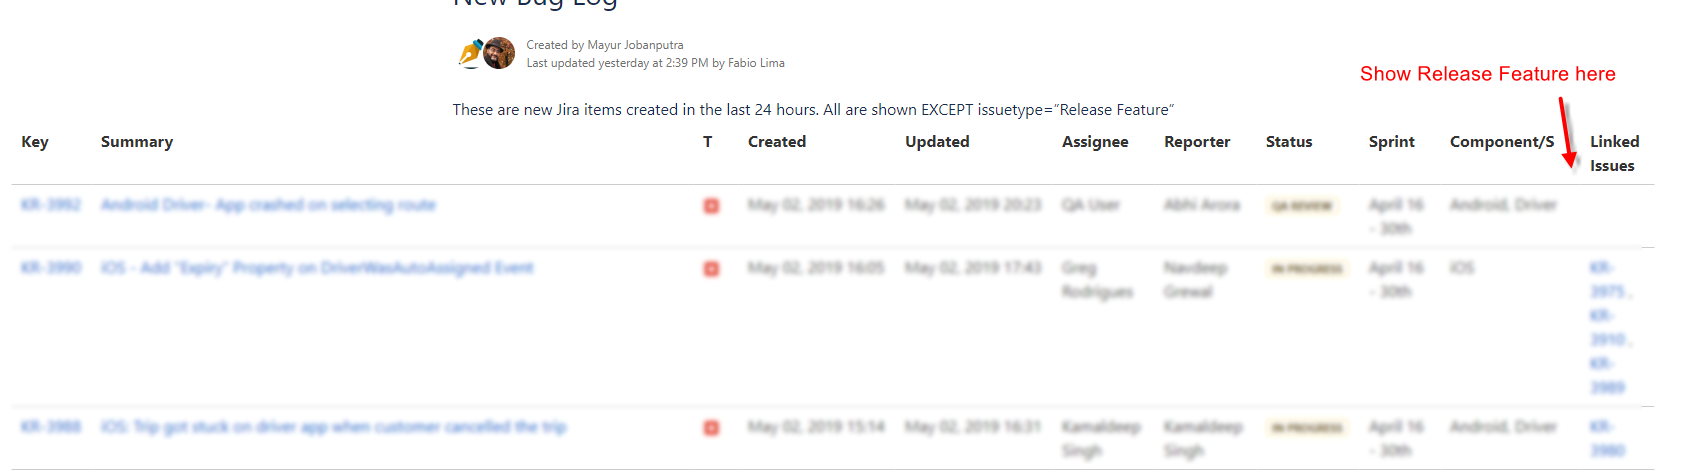Open summary about 'Expiry' Property on DriverWasAutoAssigned Event

coord(317,268)
